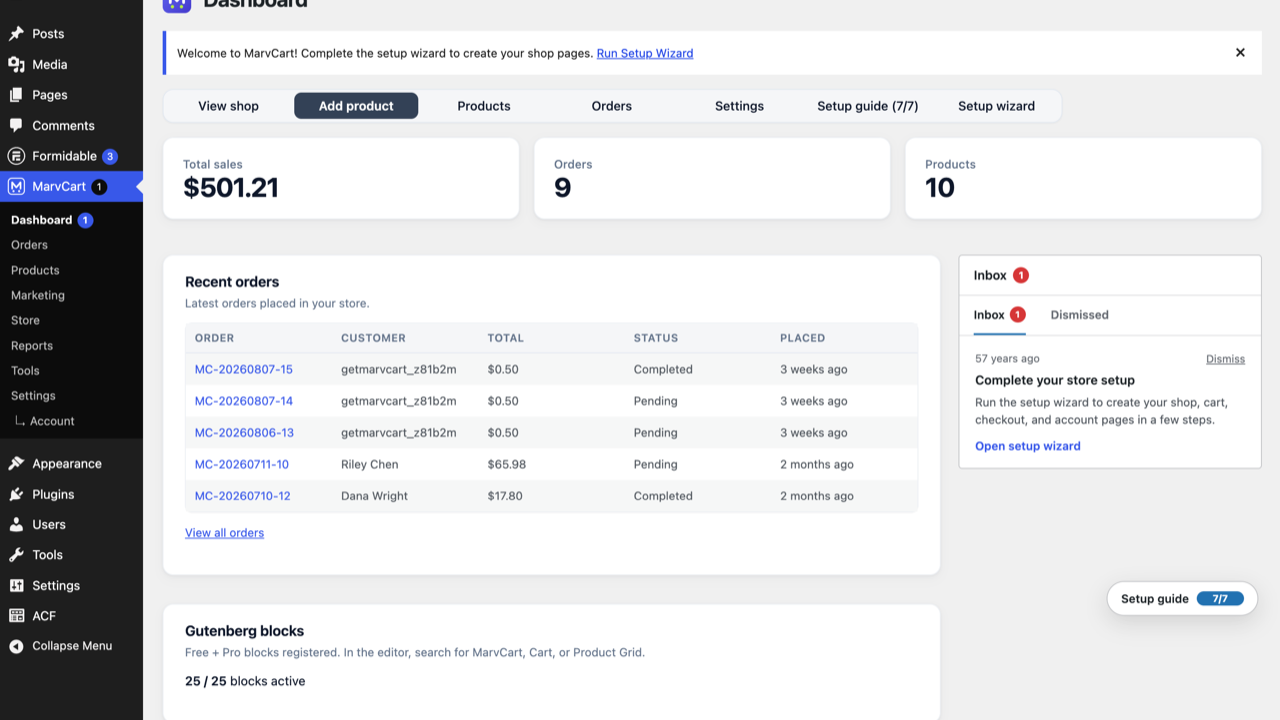
Task: Open order MC-20260806-13
Action: tap(244, 433)
